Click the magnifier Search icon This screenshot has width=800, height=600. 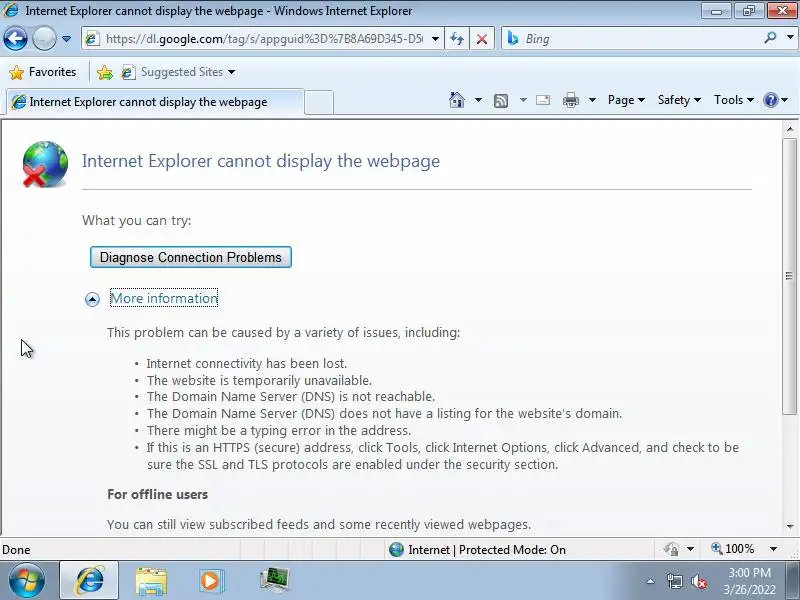[770, 38]
